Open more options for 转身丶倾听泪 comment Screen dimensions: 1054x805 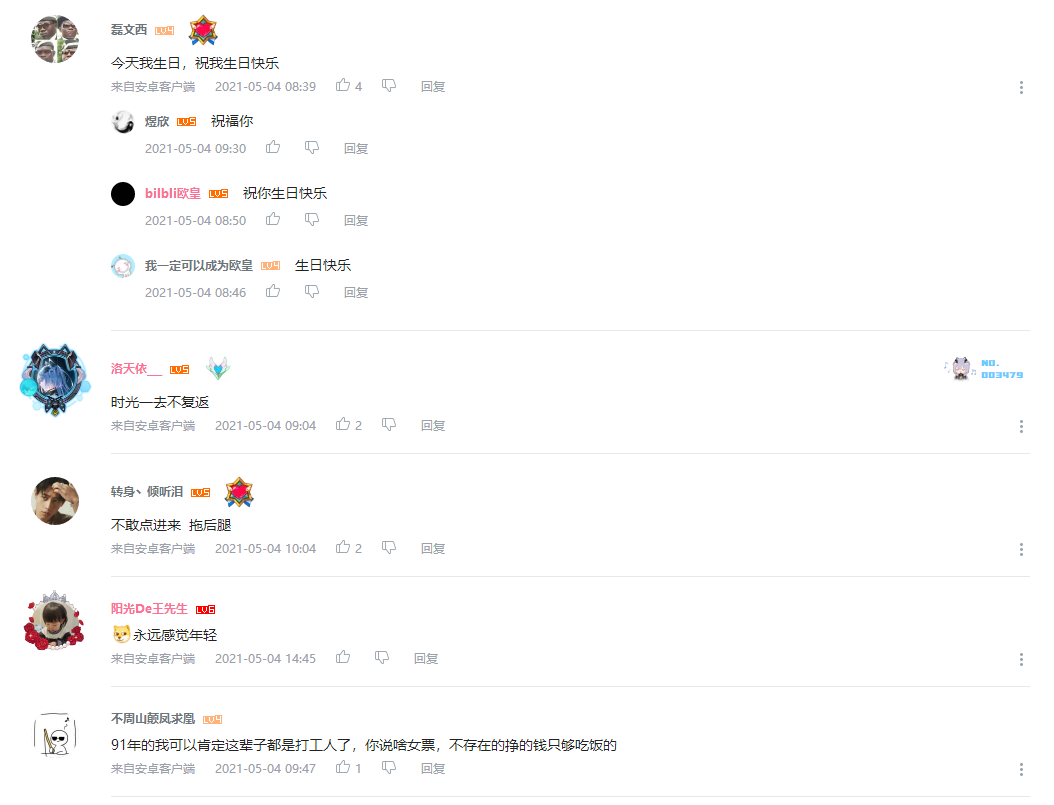[1021, 550]
